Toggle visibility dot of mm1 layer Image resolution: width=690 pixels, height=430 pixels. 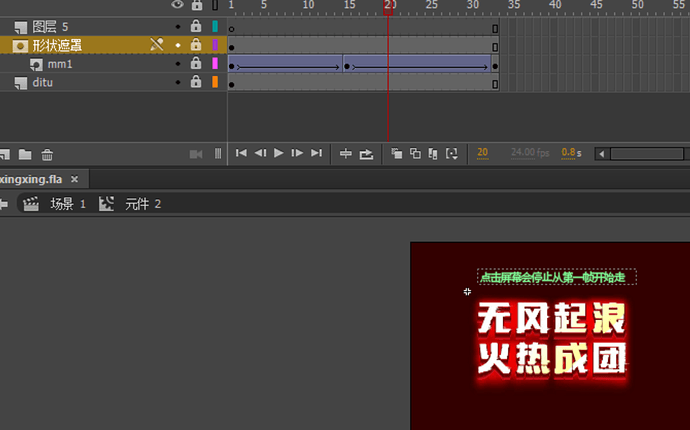coord(178,64)
